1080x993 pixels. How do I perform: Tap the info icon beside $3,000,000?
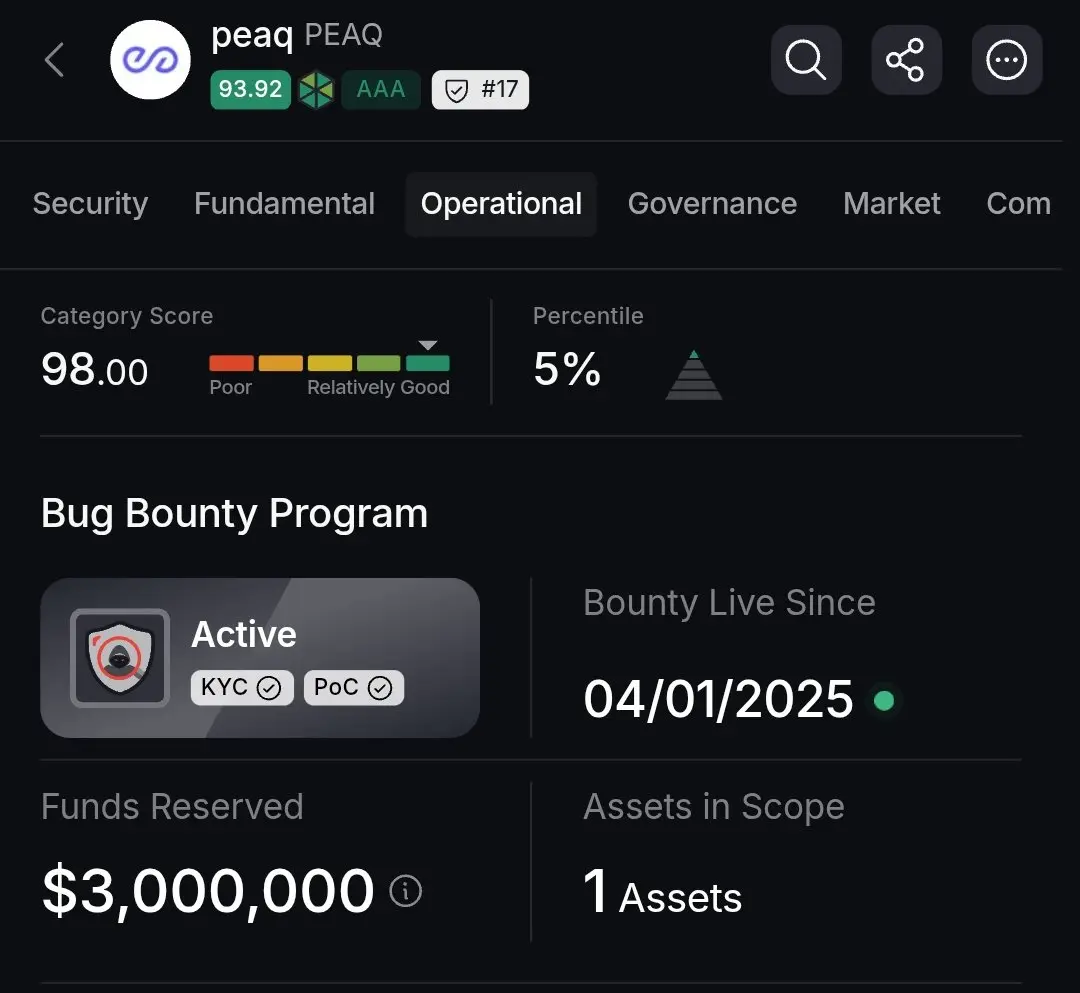(x=405, y=891)
